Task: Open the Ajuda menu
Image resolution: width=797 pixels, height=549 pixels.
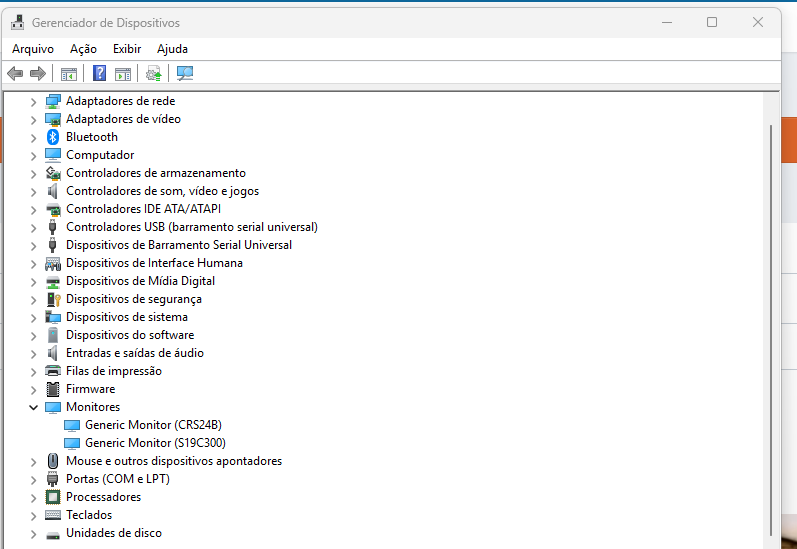Action: pyautogui.click(x=172, y=49)
